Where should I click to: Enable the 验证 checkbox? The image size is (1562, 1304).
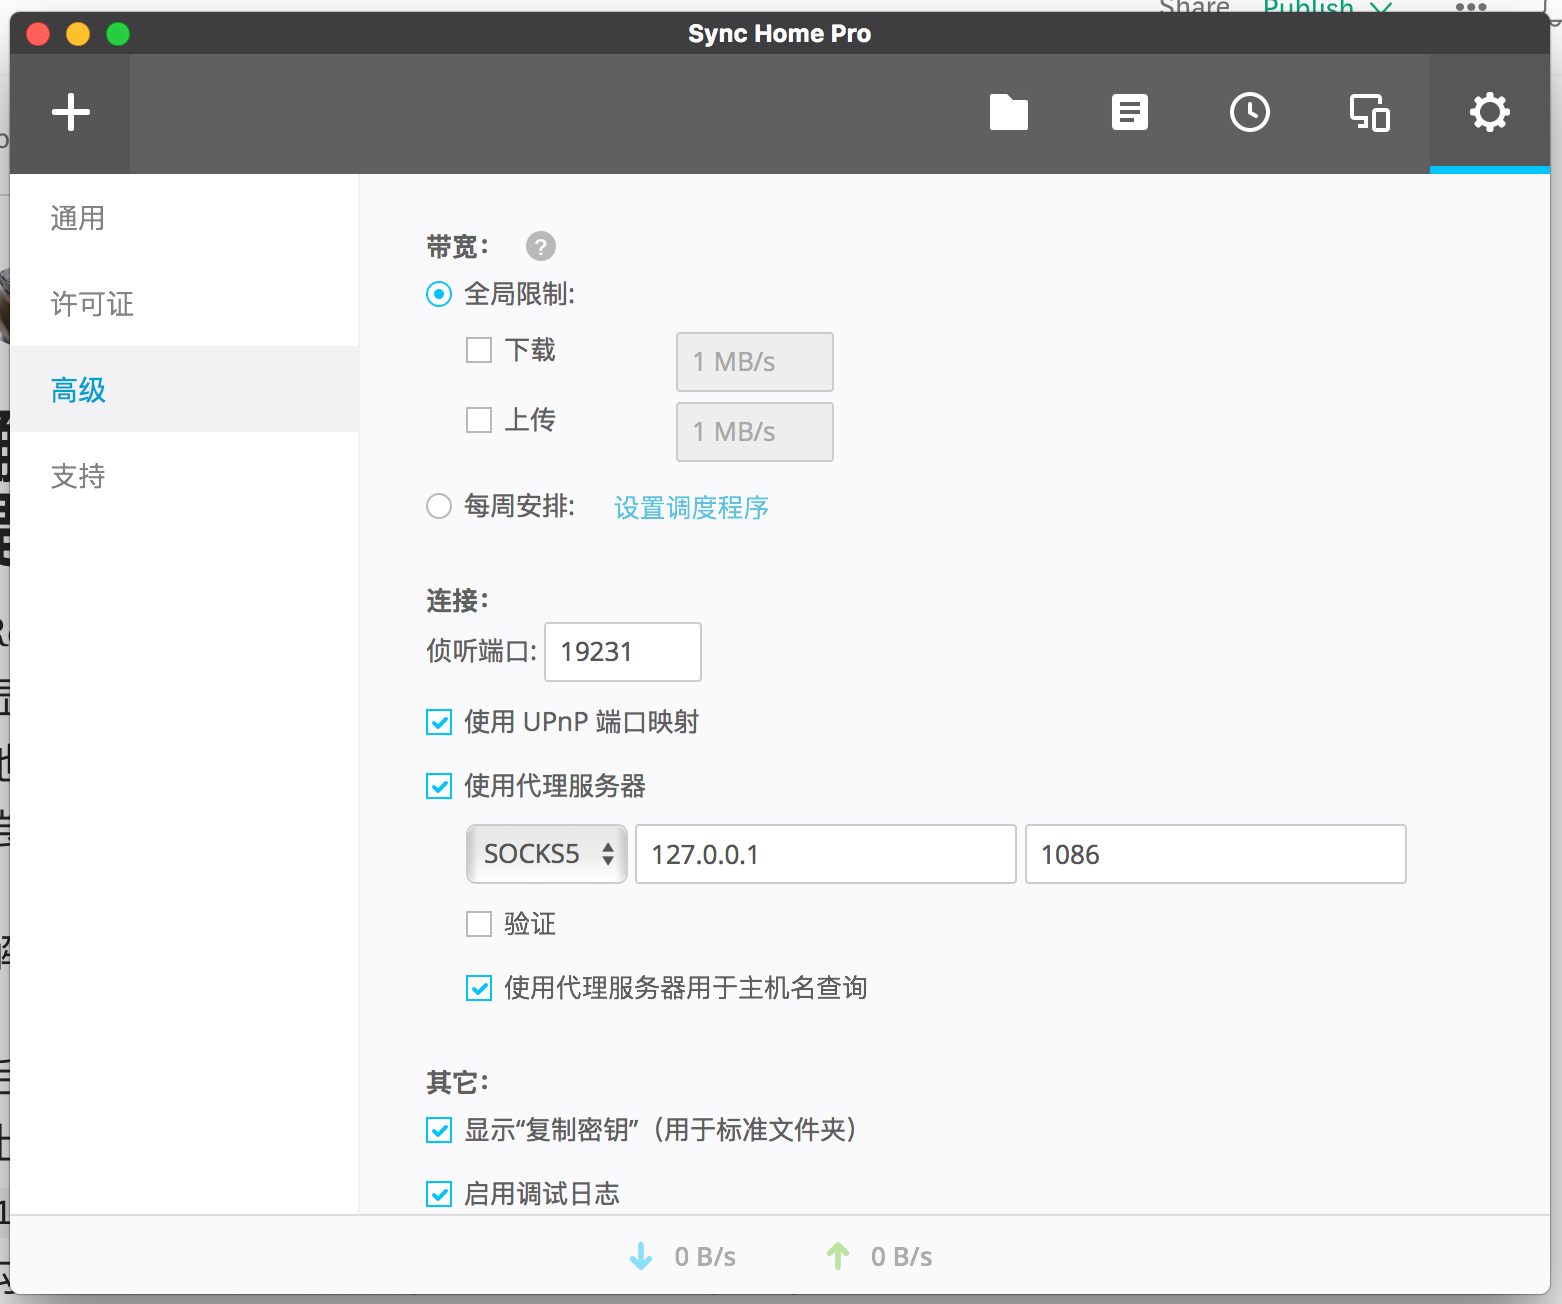pos(479,924)
